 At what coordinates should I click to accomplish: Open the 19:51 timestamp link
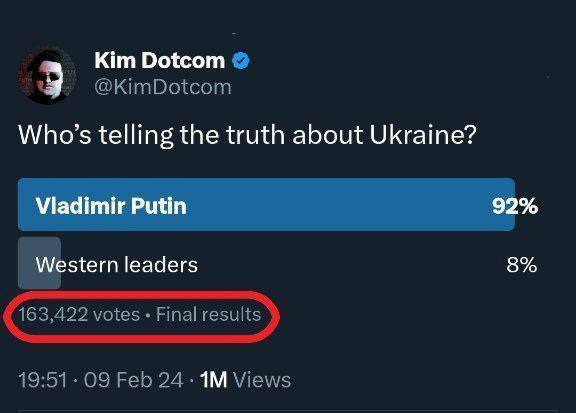(43, 380)
